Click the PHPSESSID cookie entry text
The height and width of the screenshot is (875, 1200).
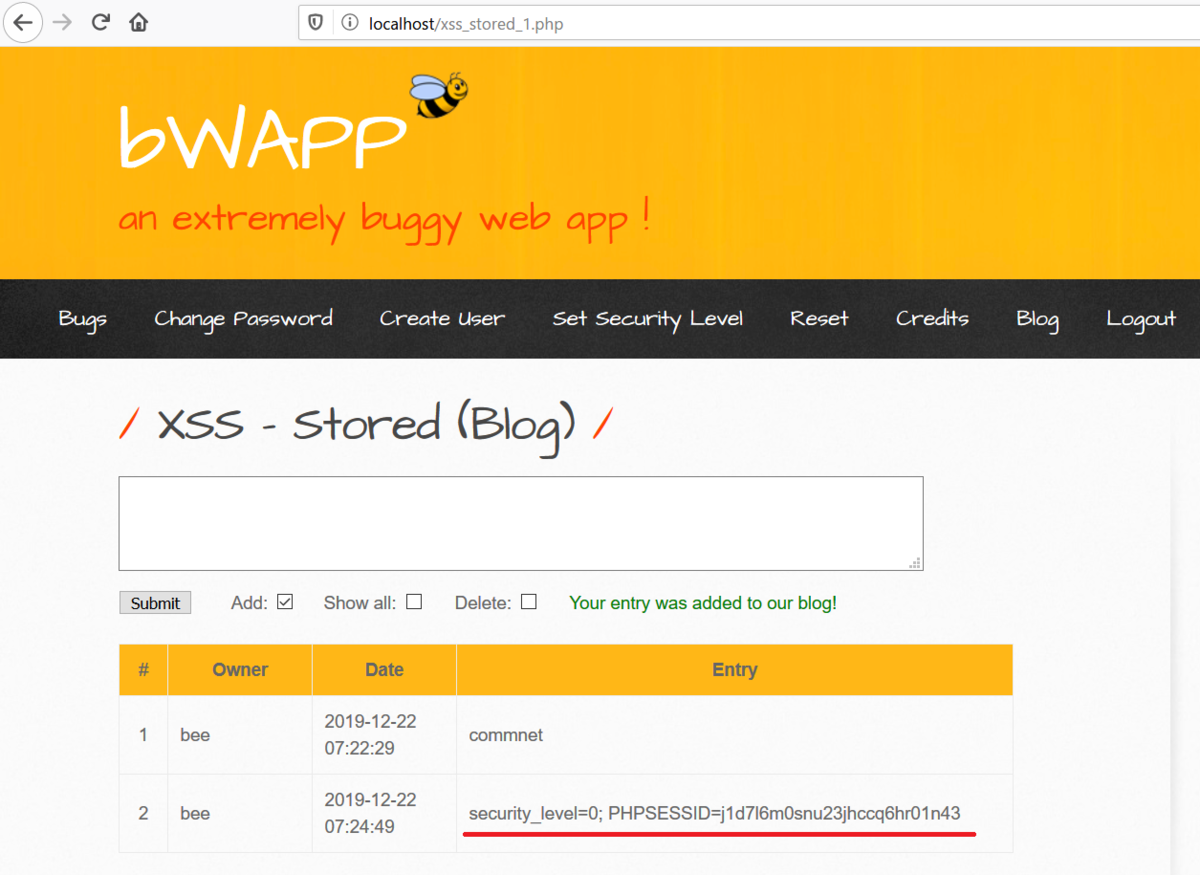(715, 814)
